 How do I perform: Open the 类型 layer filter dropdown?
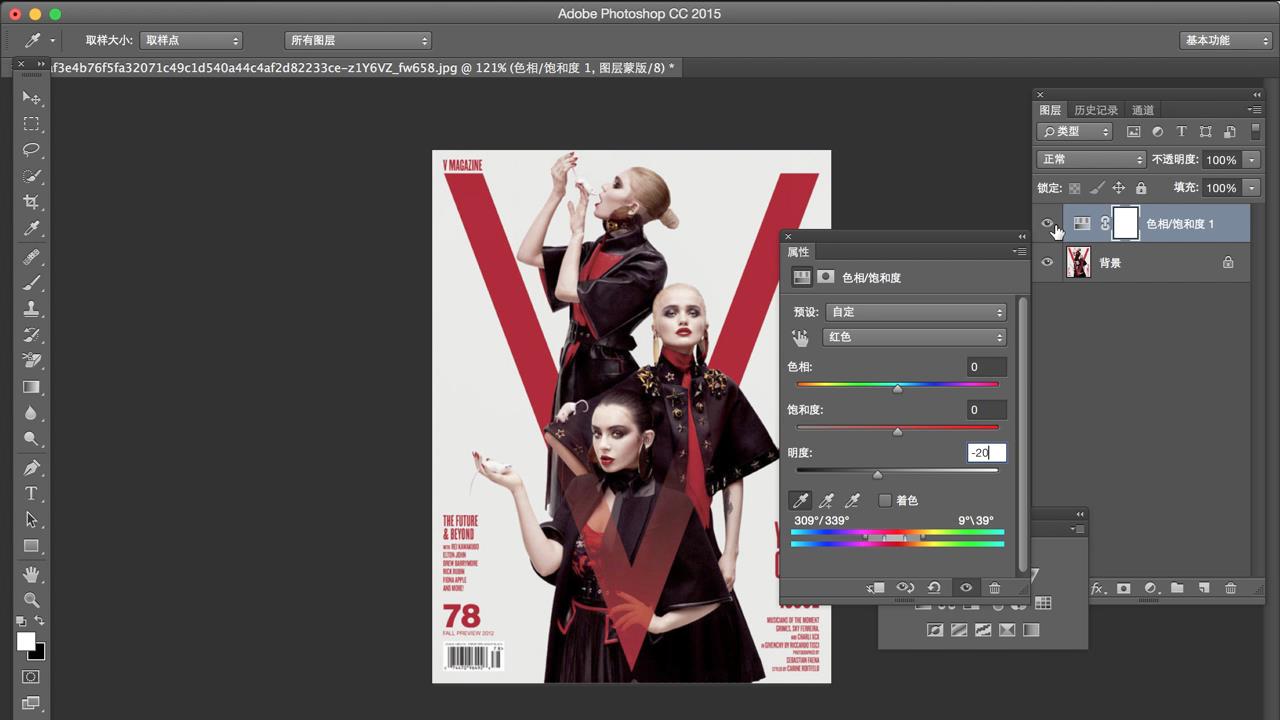click(x=1076, y=132)
